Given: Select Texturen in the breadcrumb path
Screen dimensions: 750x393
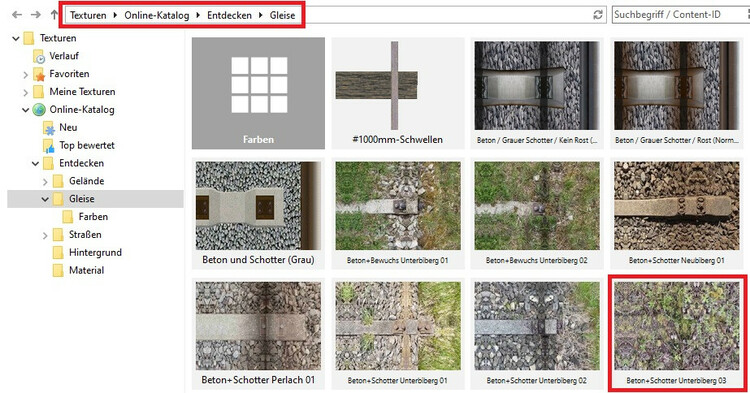Looking at the screenshot, I should (x=88, y=15).
